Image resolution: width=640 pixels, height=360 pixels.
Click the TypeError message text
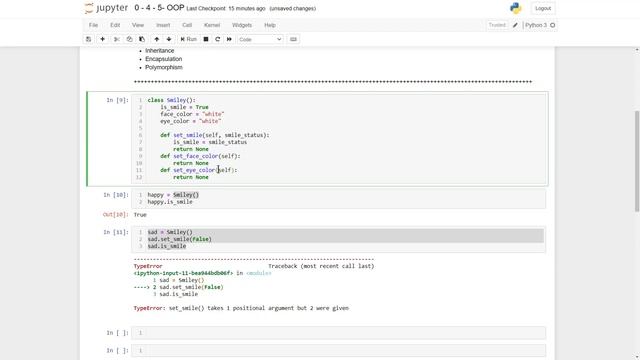pyautogui.click(x=241, y=308)
